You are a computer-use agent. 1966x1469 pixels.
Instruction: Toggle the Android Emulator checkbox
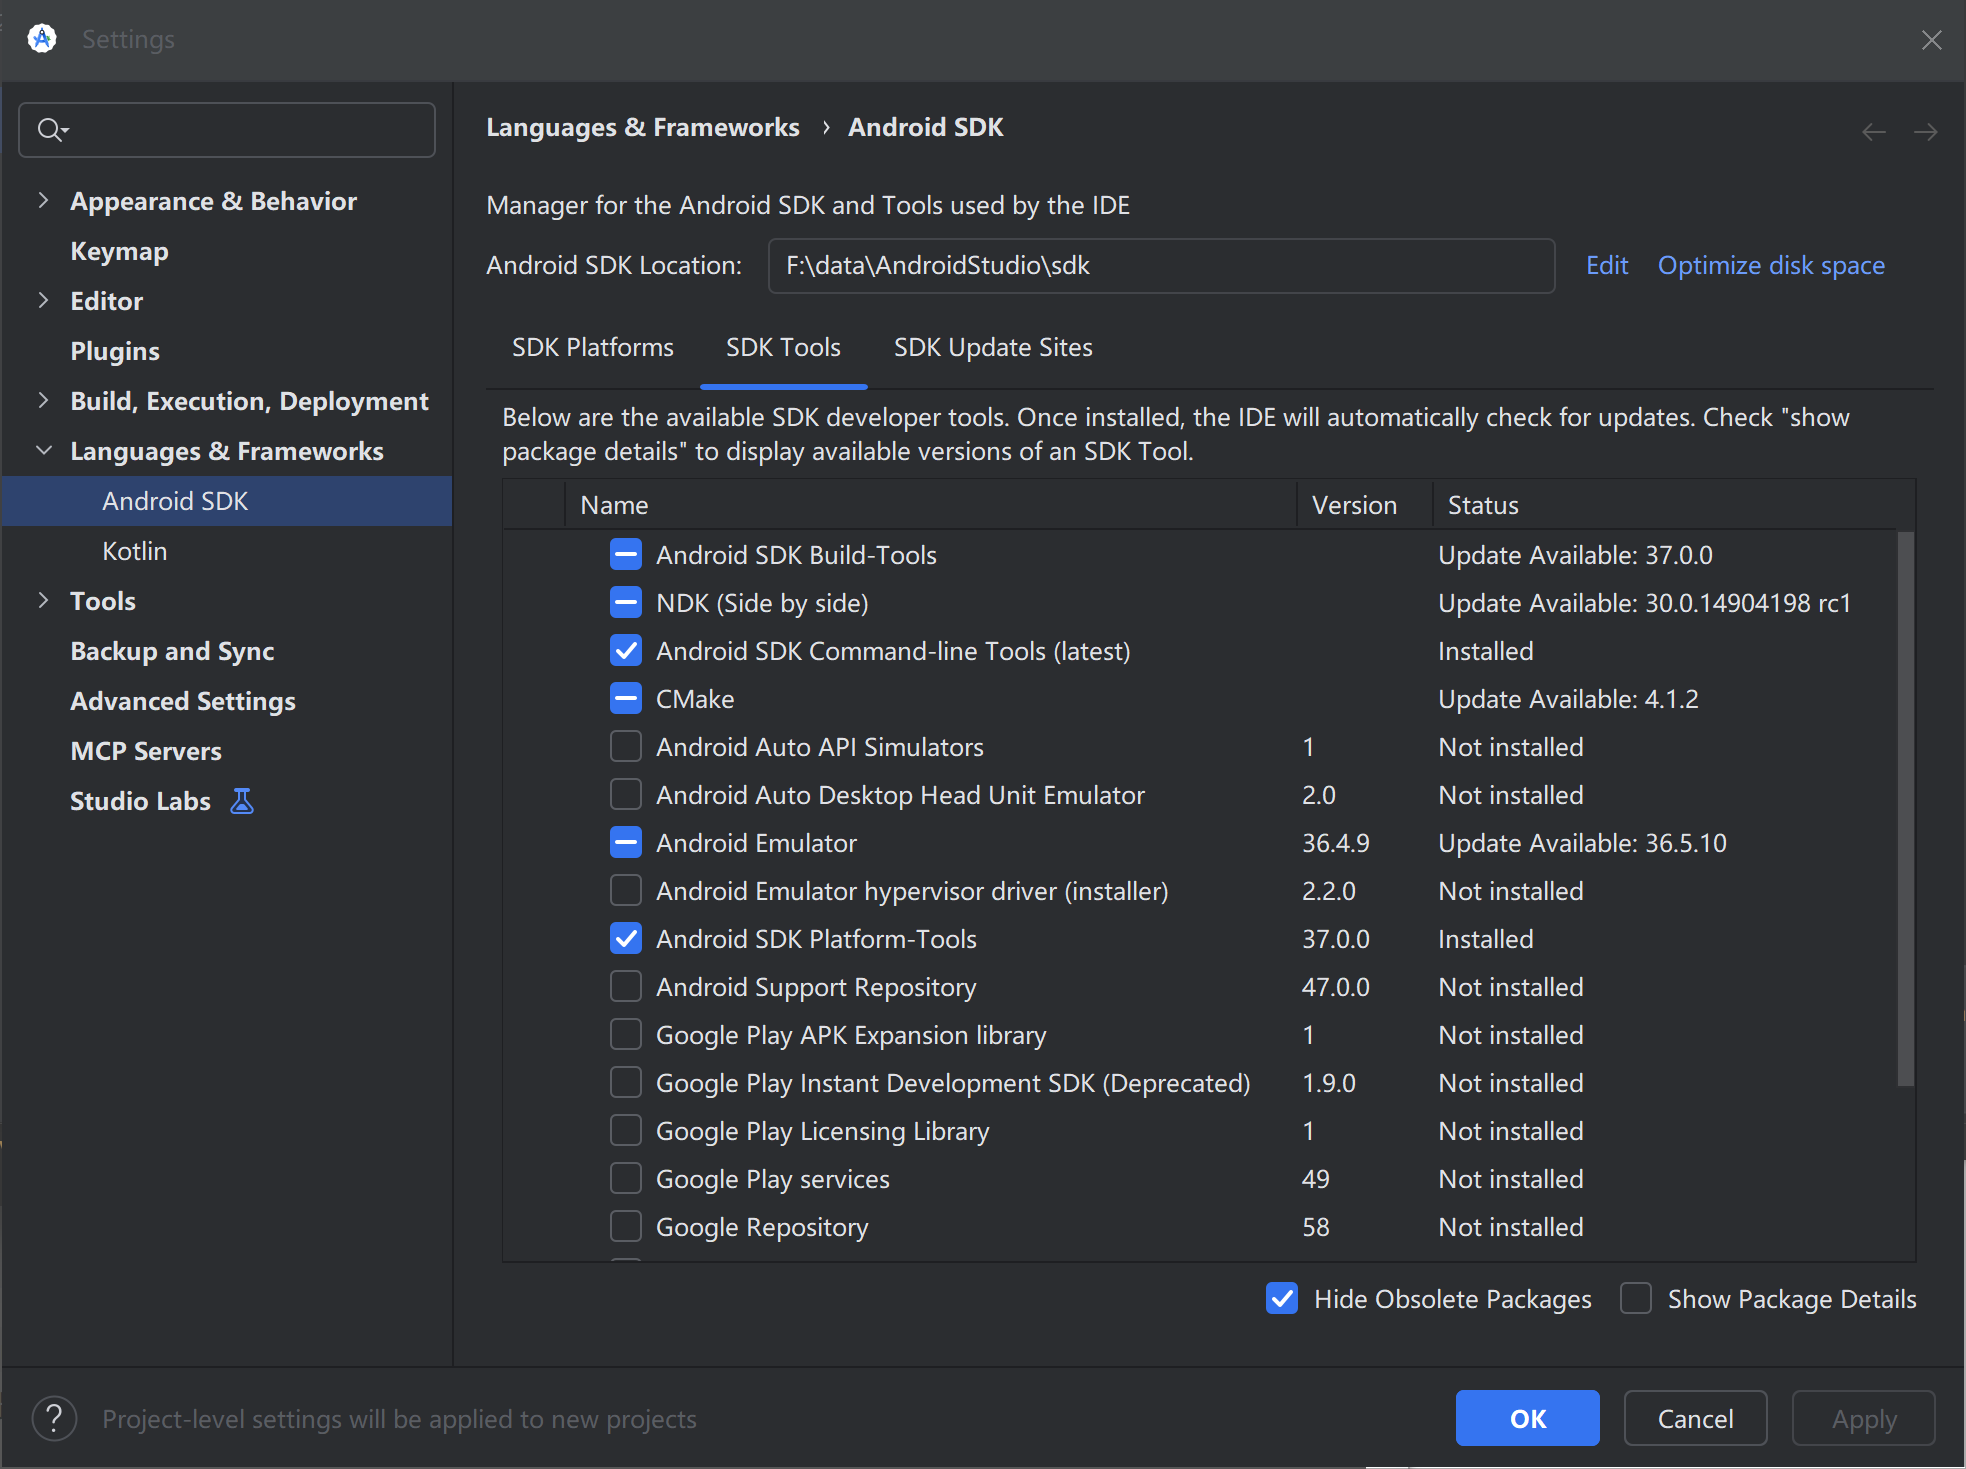(626, 843)
